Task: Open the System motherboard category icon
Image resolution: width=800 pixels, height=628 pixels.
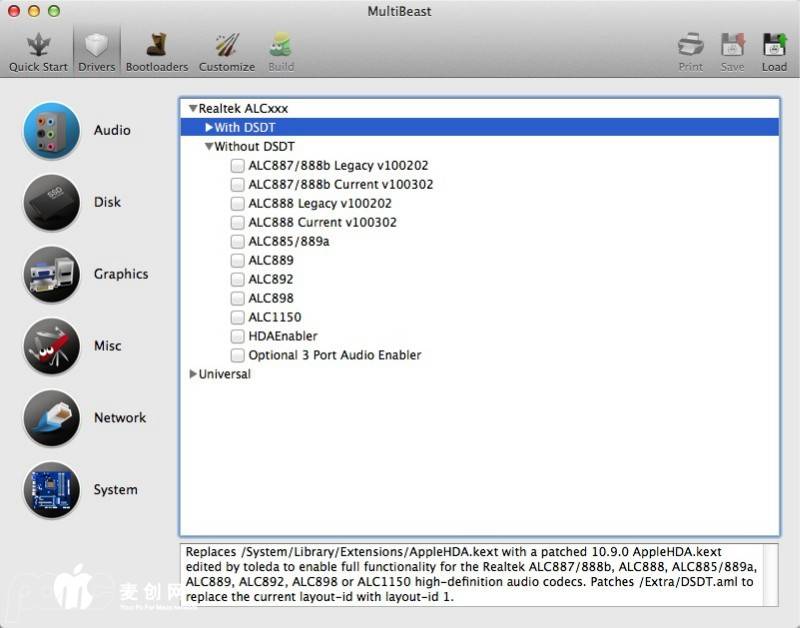Action: pos(51,490)
